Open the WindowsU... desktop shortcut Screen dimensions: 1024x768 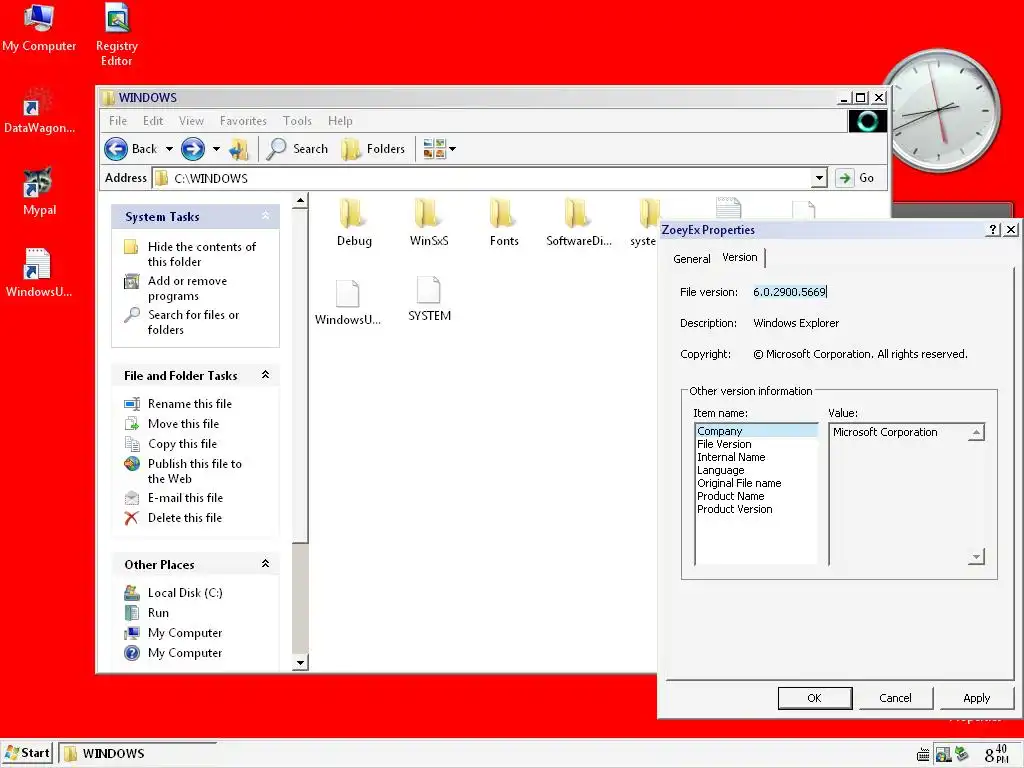pos(39,273)
